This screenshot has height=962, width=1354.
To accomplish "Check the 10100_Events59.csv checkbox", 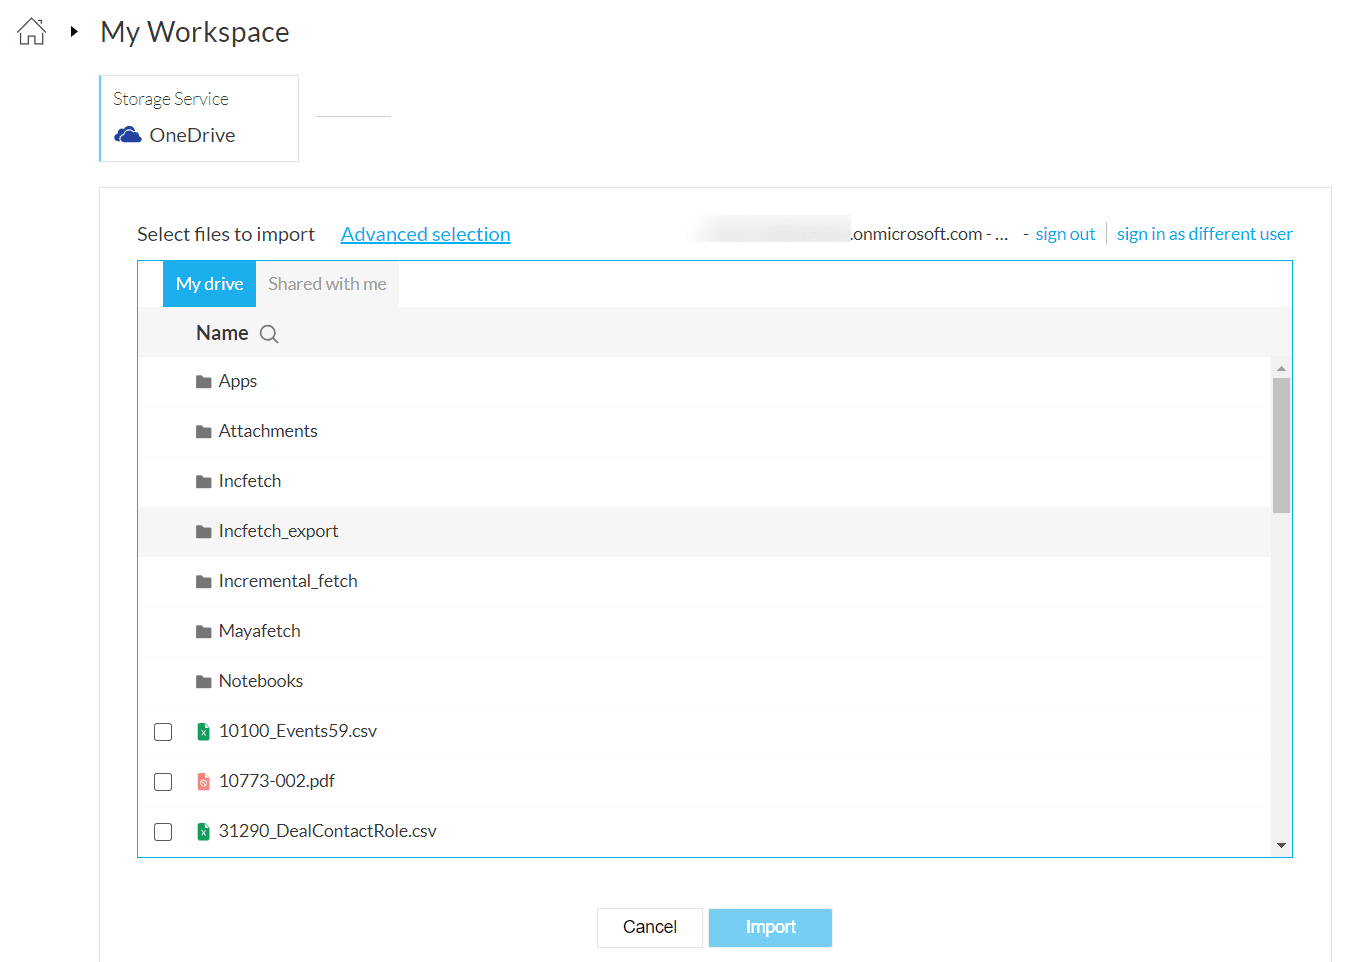I will coord(163,732).
